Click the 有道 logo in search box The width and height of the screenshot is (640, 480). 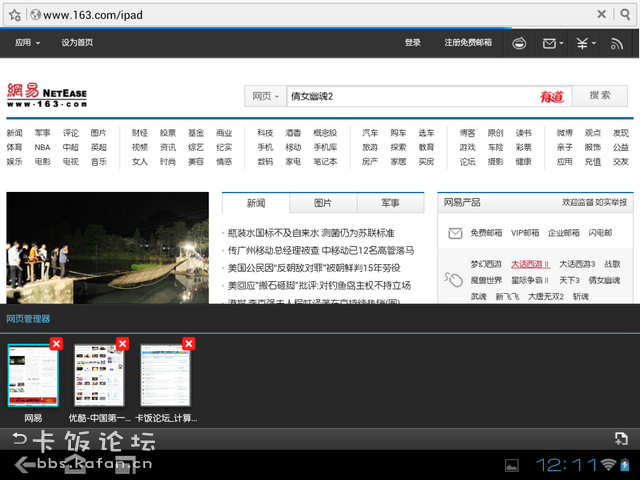coord(552,96)
